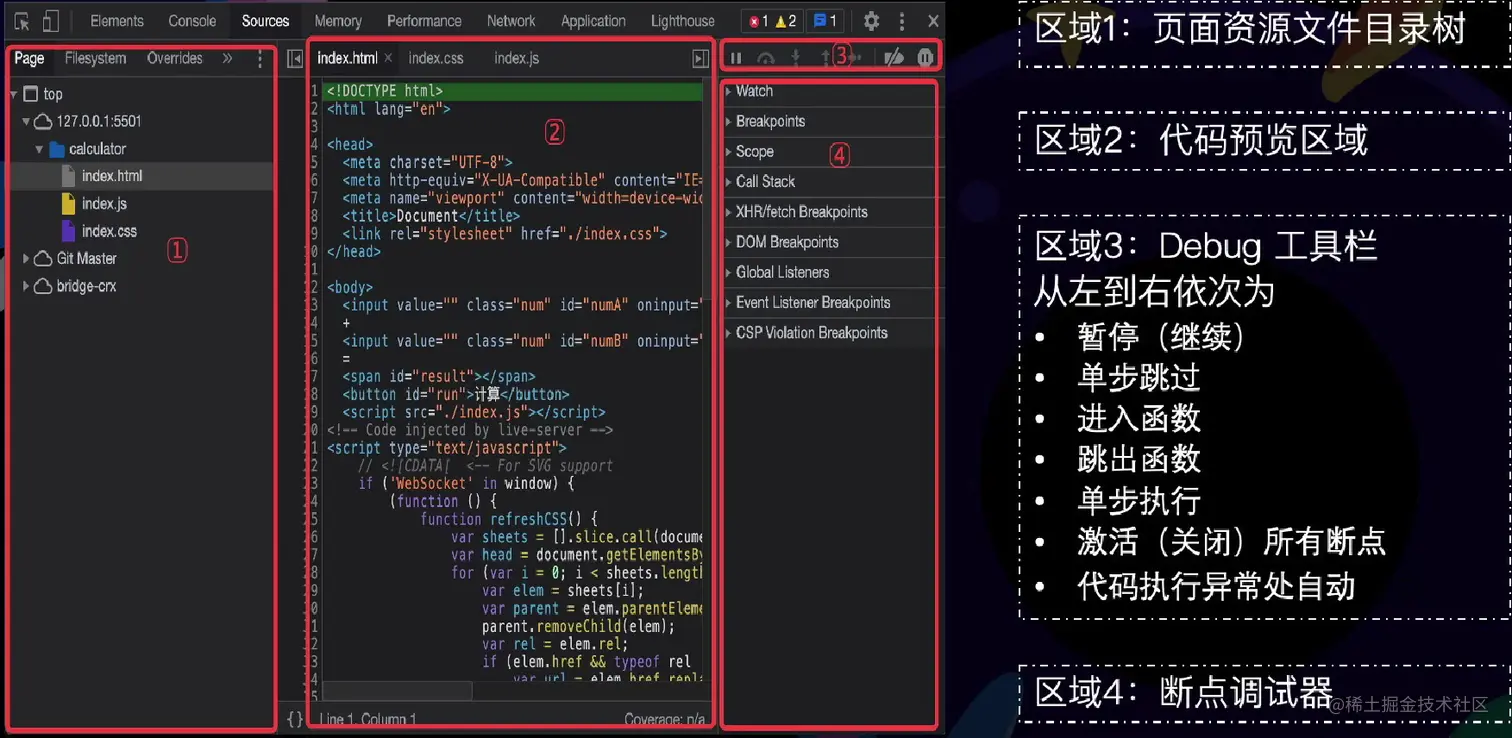Click the '<!DOCTYPE html>' highlighted code line
Image resolution: width=1512 pixels, height=738 pixels.
click(x=514, y=91)
